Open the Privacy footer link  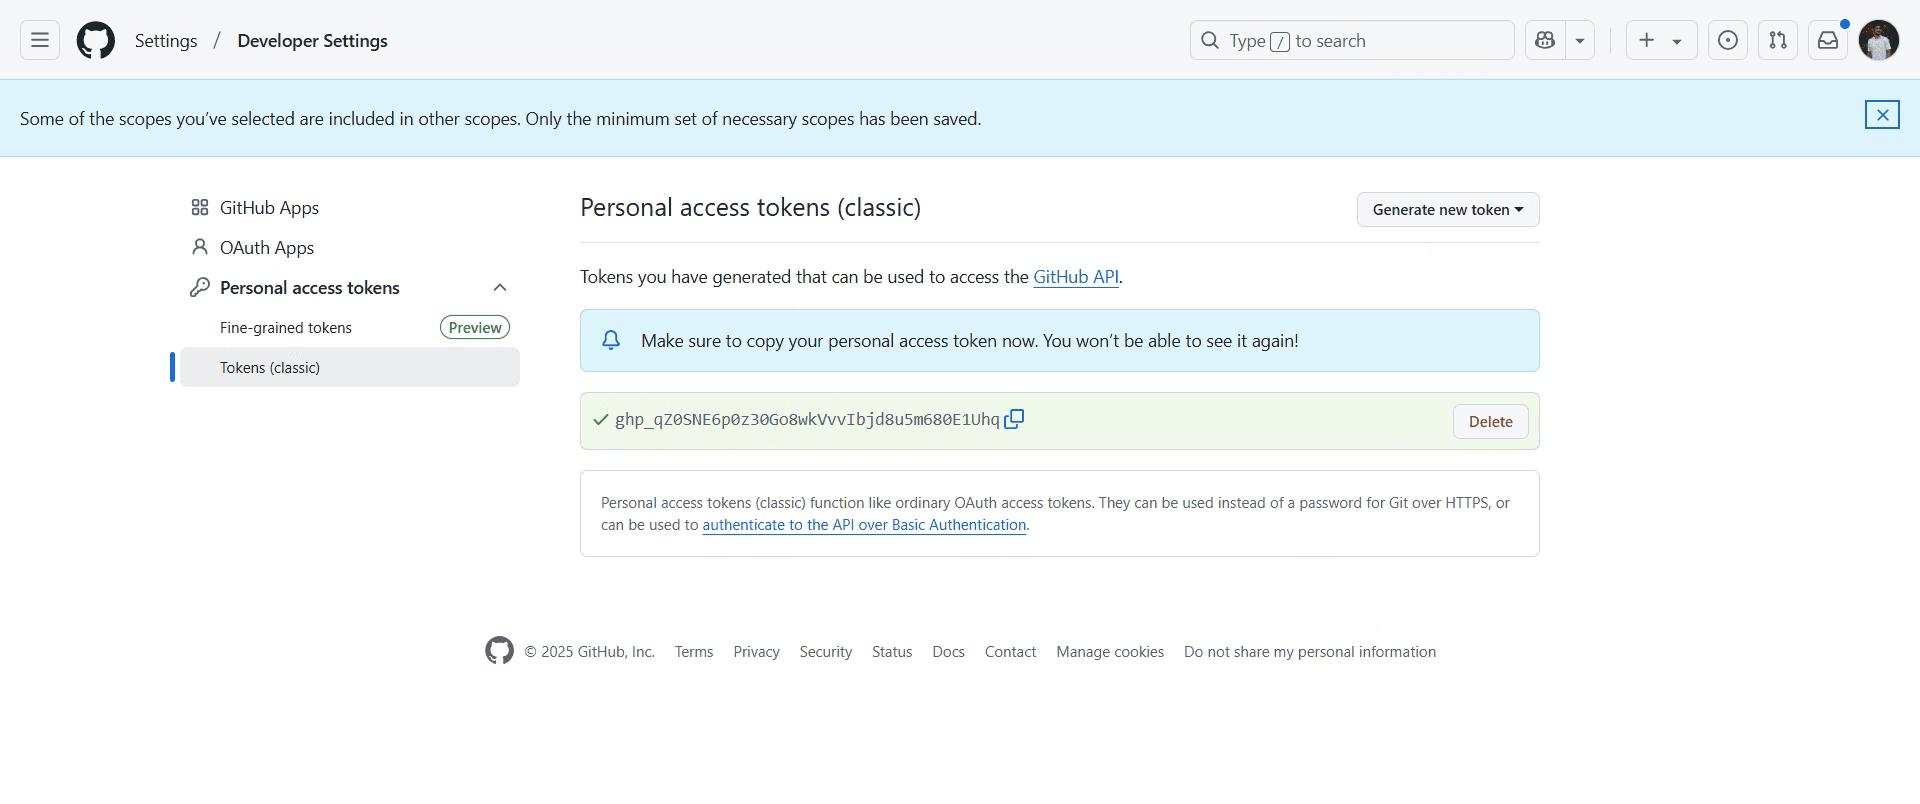pos(756,652)
